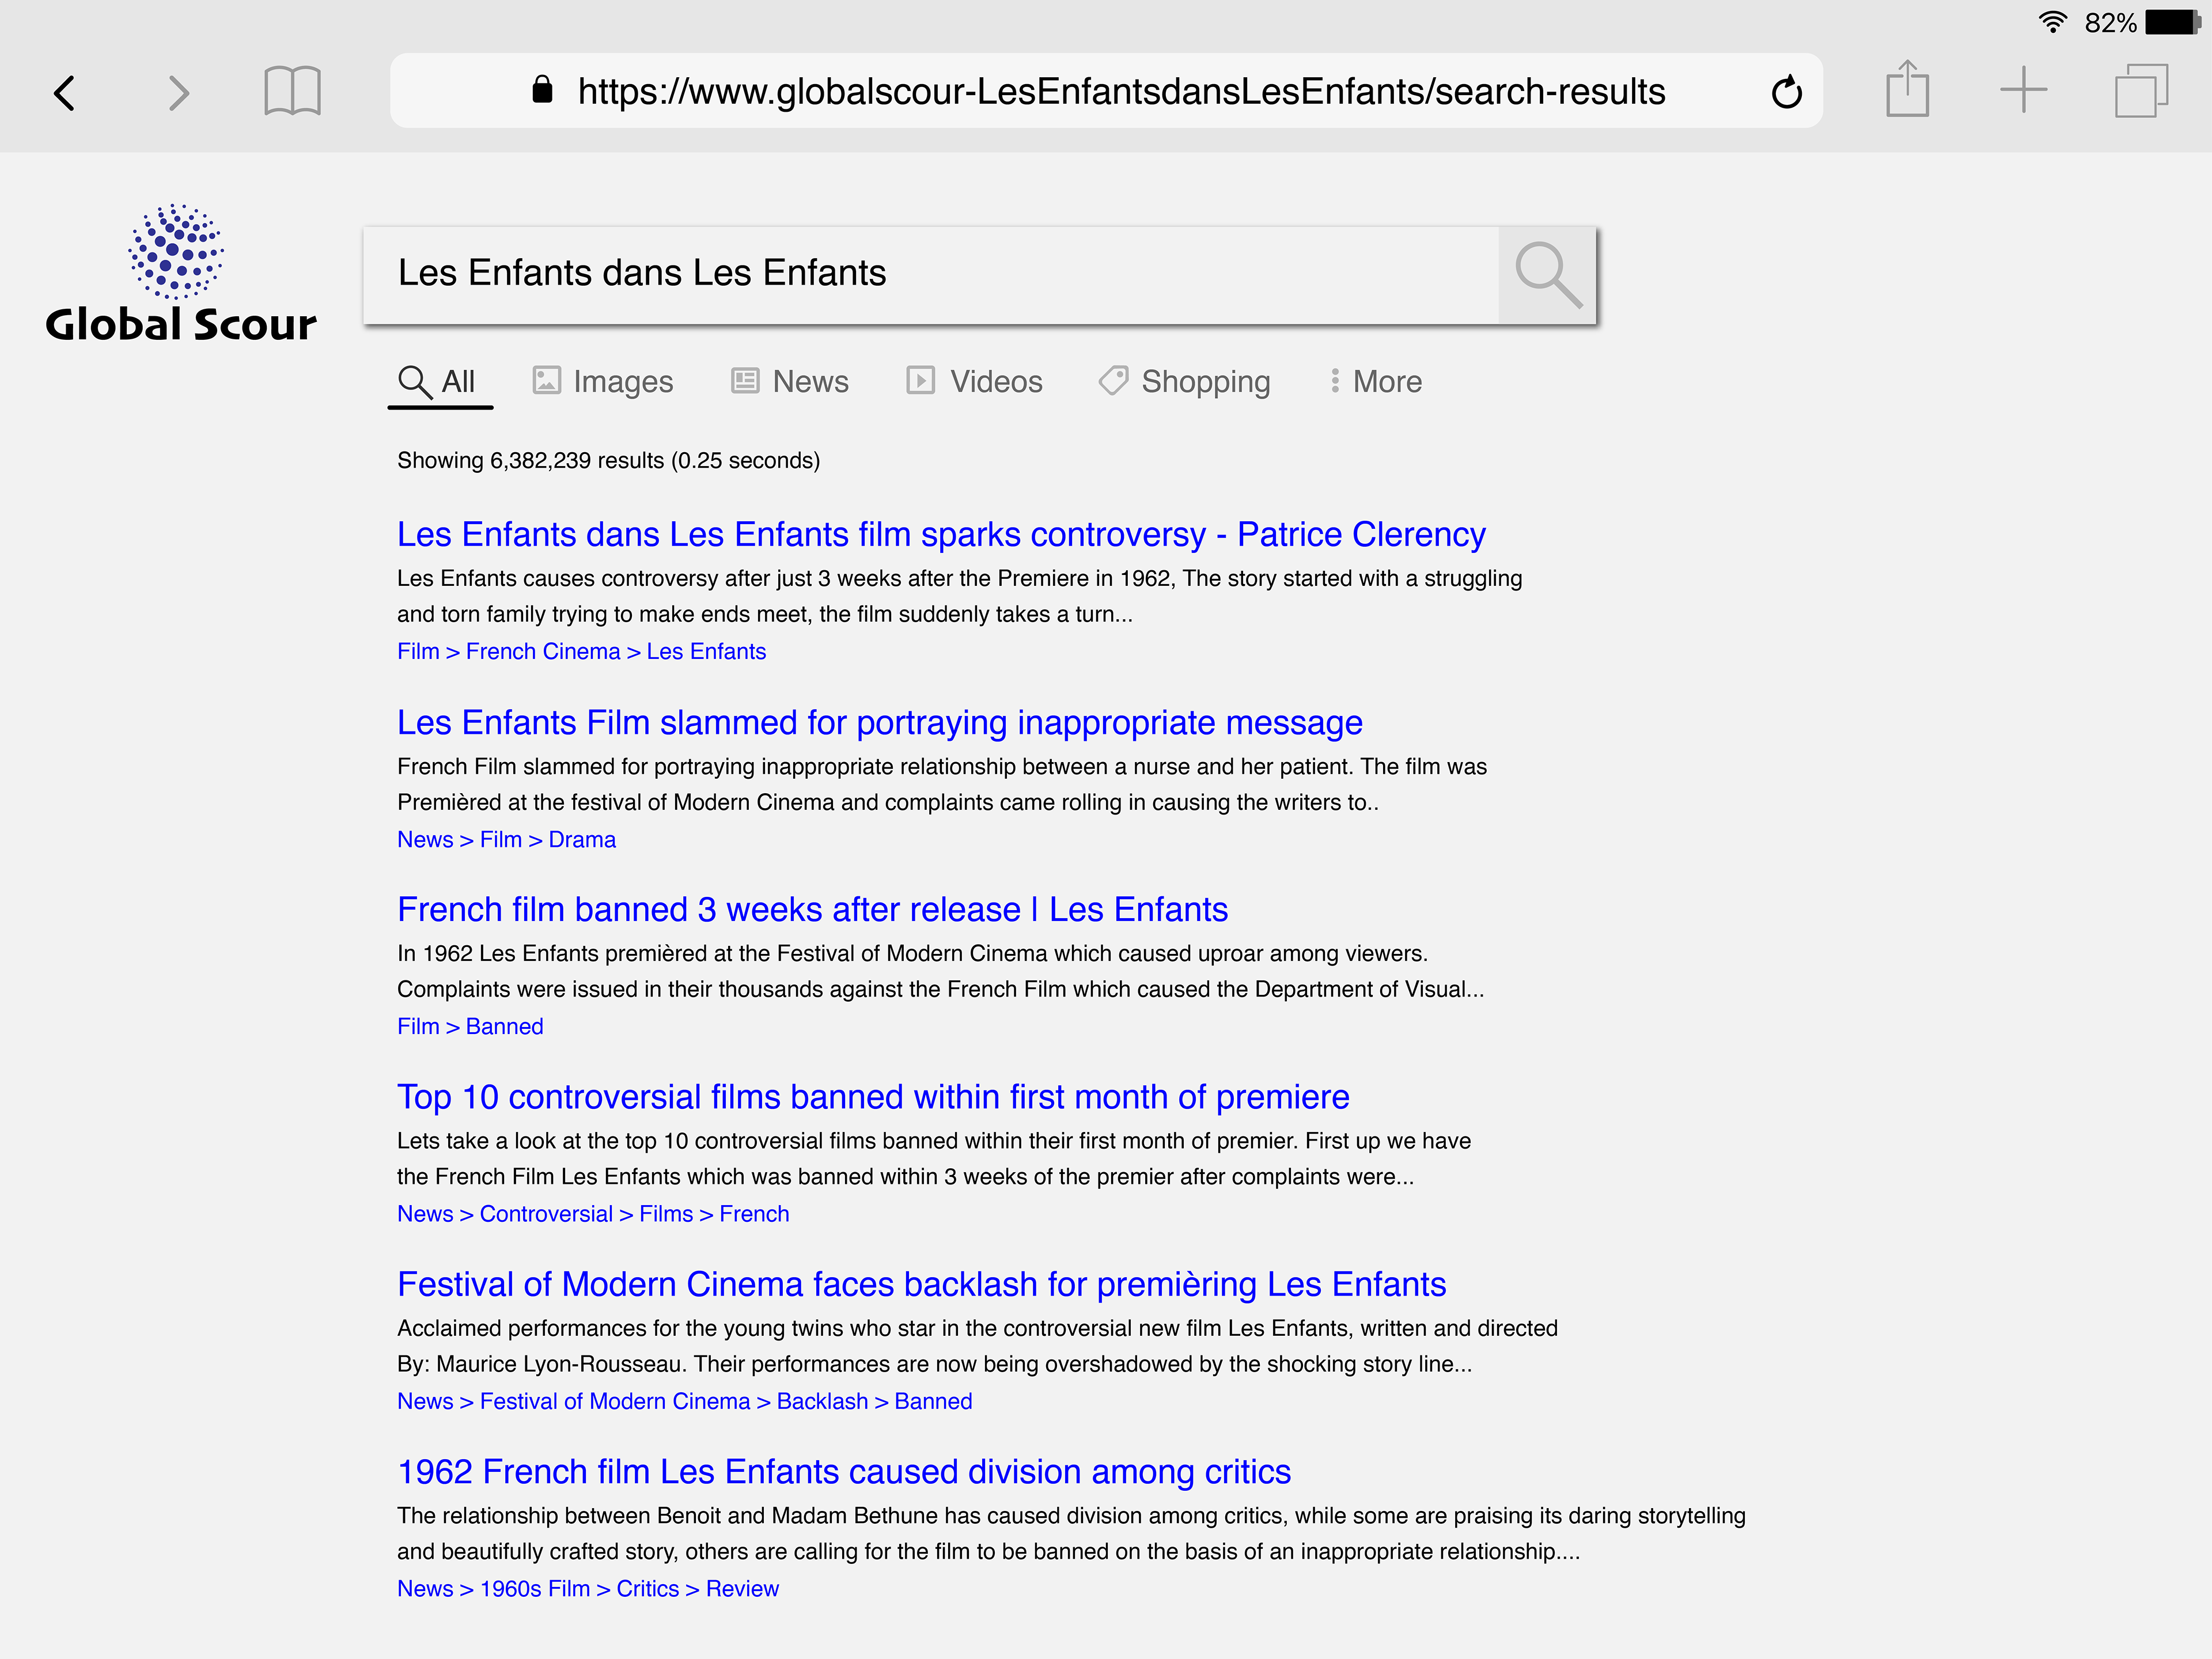Open 'Top 10 controversial films' result
Screen dimensions: 2212x1659
click(872, 1097)
